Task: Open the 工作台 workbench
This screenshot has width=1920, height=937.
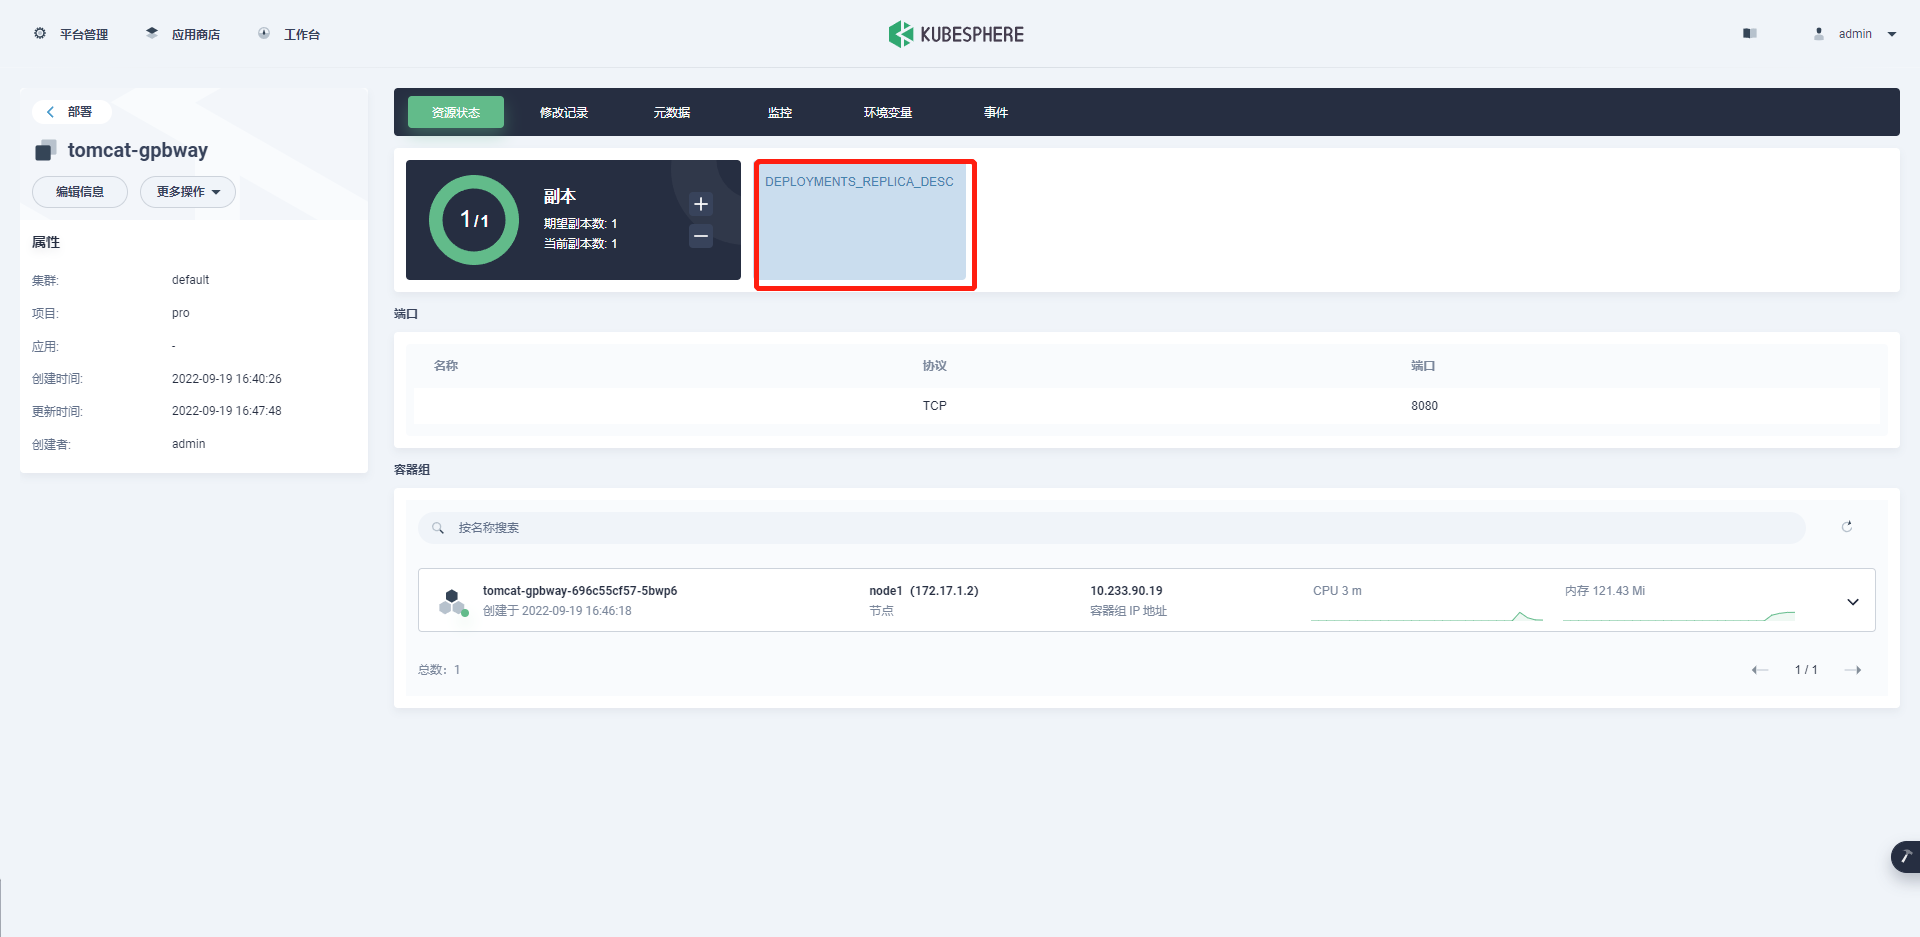Action: (x=289, y=34)
